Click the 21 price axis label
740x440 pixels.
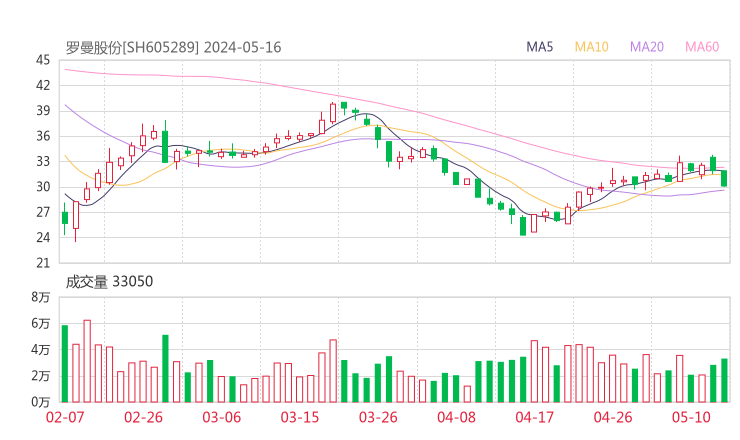pos(43,263)
